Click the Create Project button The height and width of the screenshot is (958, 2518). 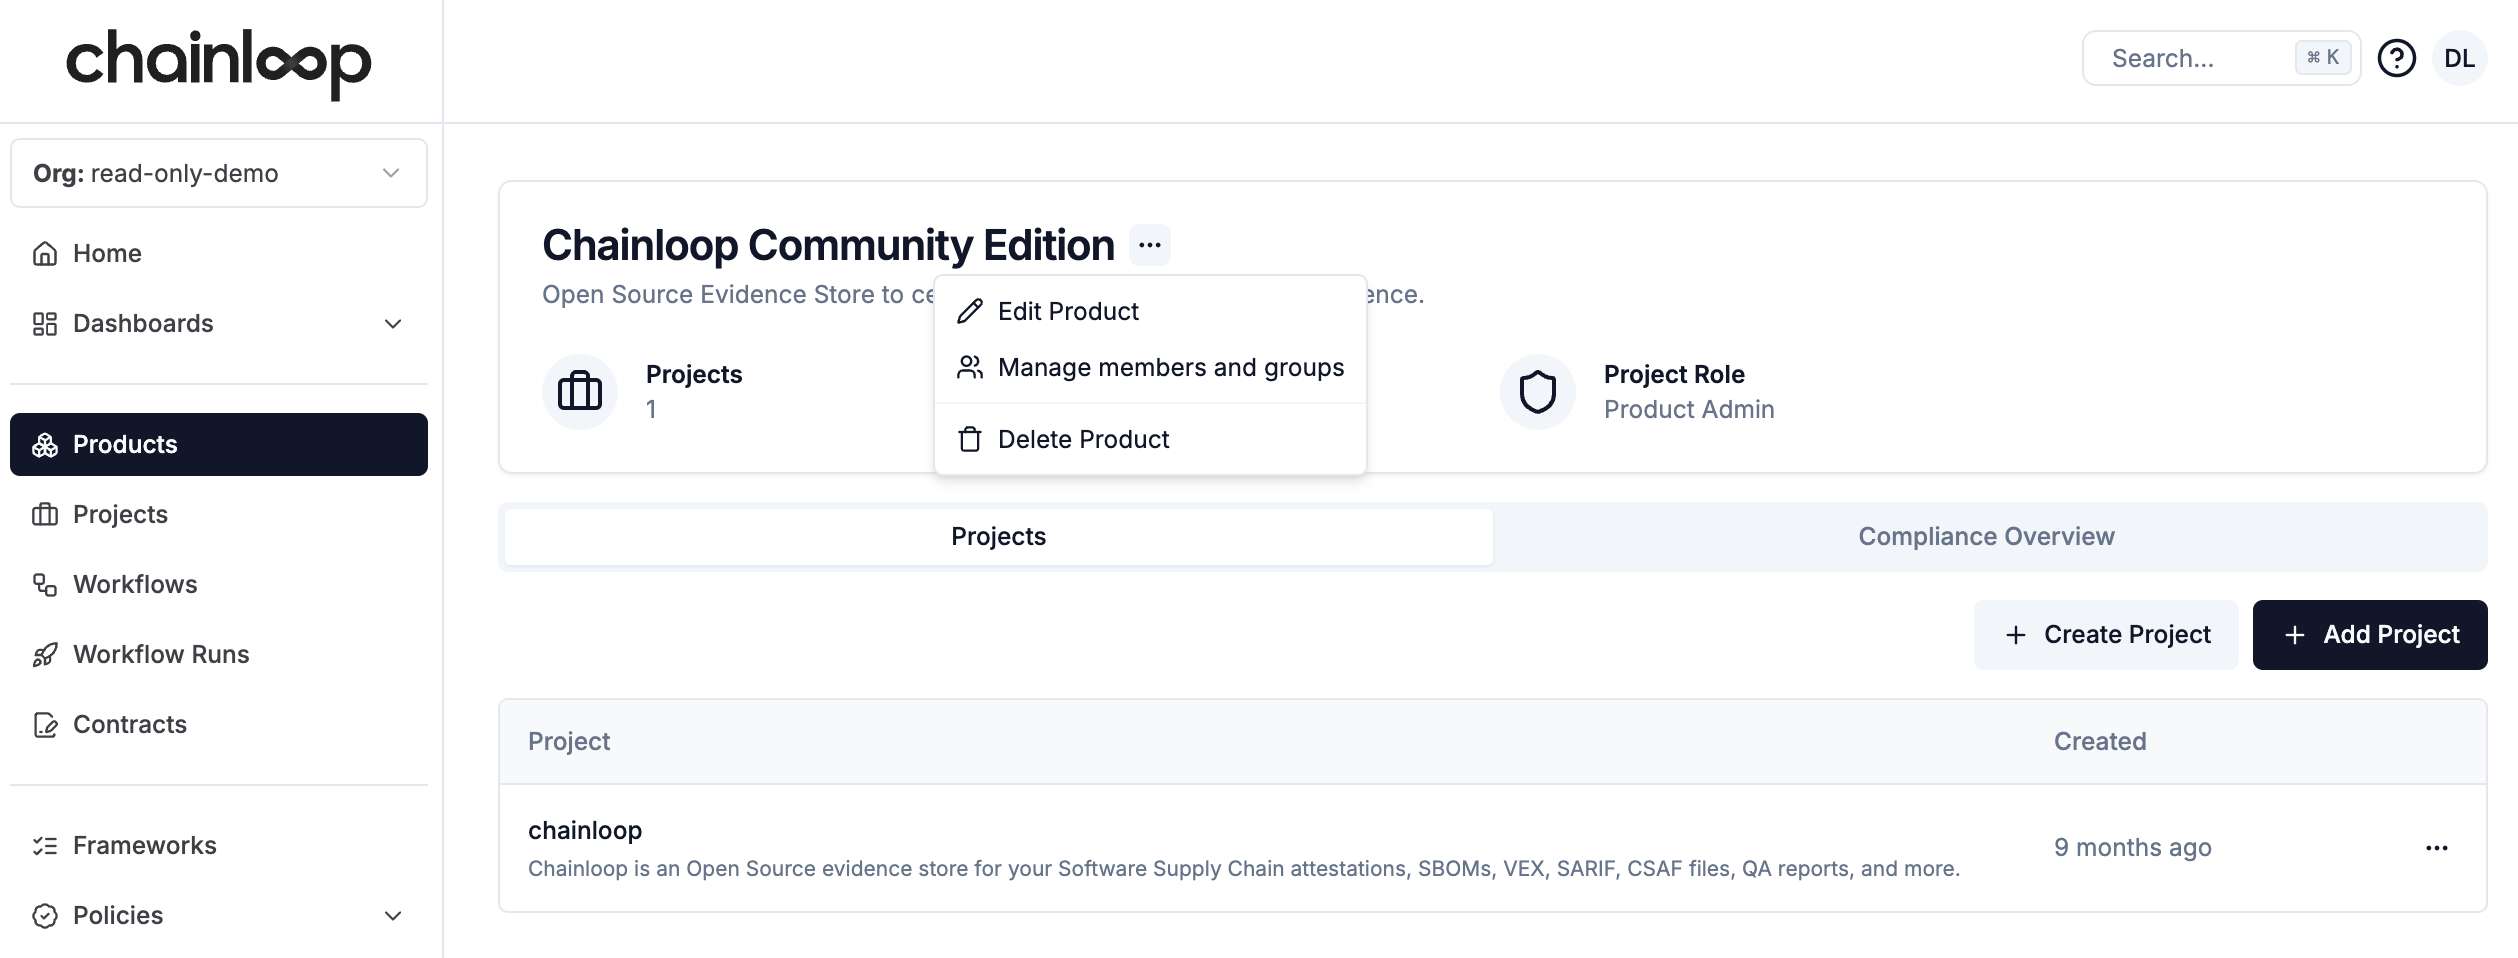(x=2105, y=634)
